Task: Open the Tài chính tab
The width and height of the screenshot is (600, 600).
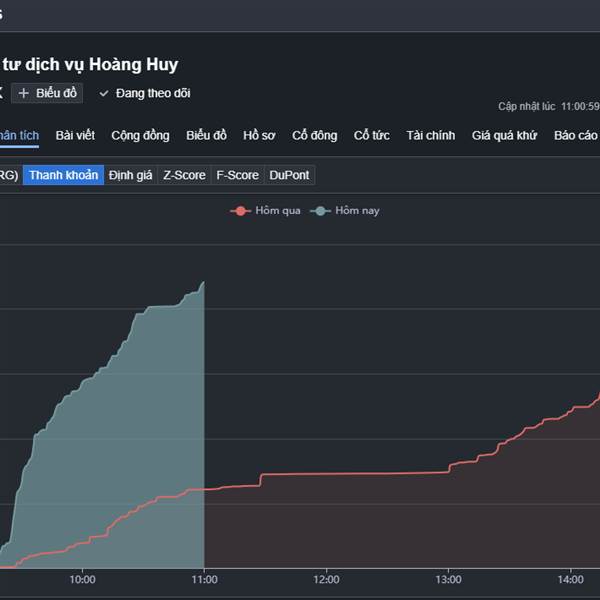Action: coord(430,136)
